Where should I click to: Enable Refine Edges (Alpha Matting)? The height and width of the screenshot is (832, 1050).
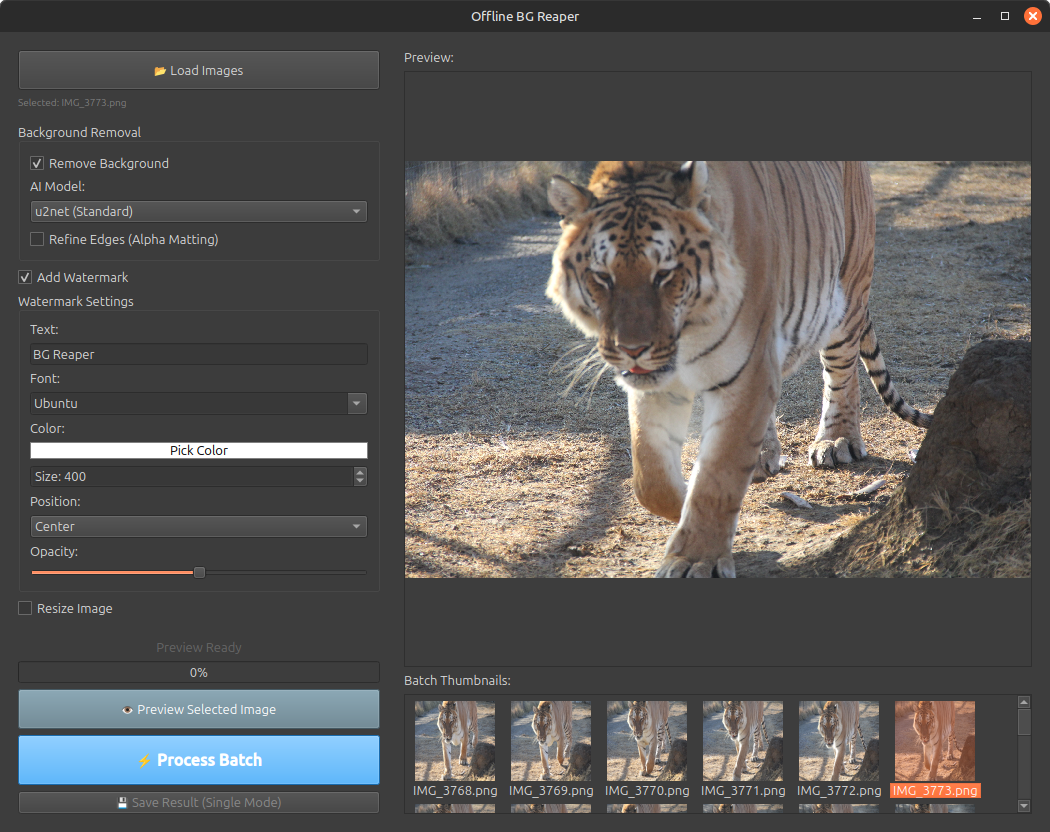(37, 239)
